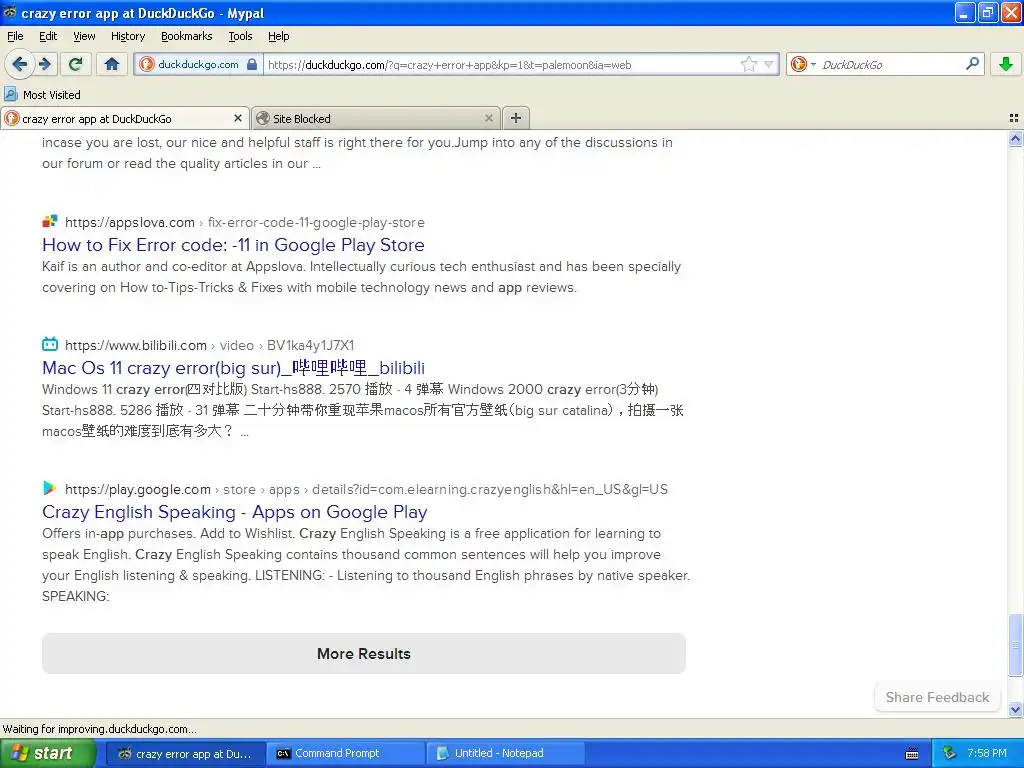Screen dimensions: 1024x768
Task: Click the Mypal browser taskbar button
Action: 185,753
